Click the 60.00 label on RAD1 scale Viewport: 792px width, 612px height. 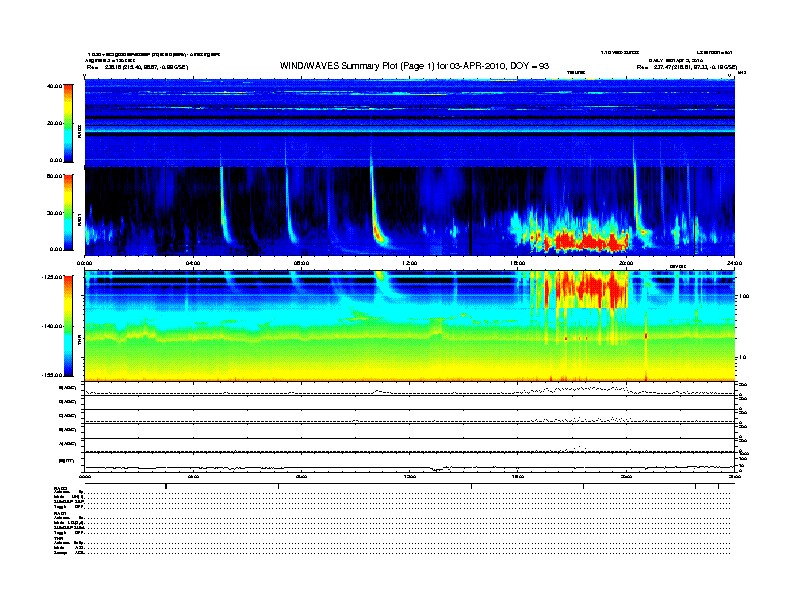[55, 176]
